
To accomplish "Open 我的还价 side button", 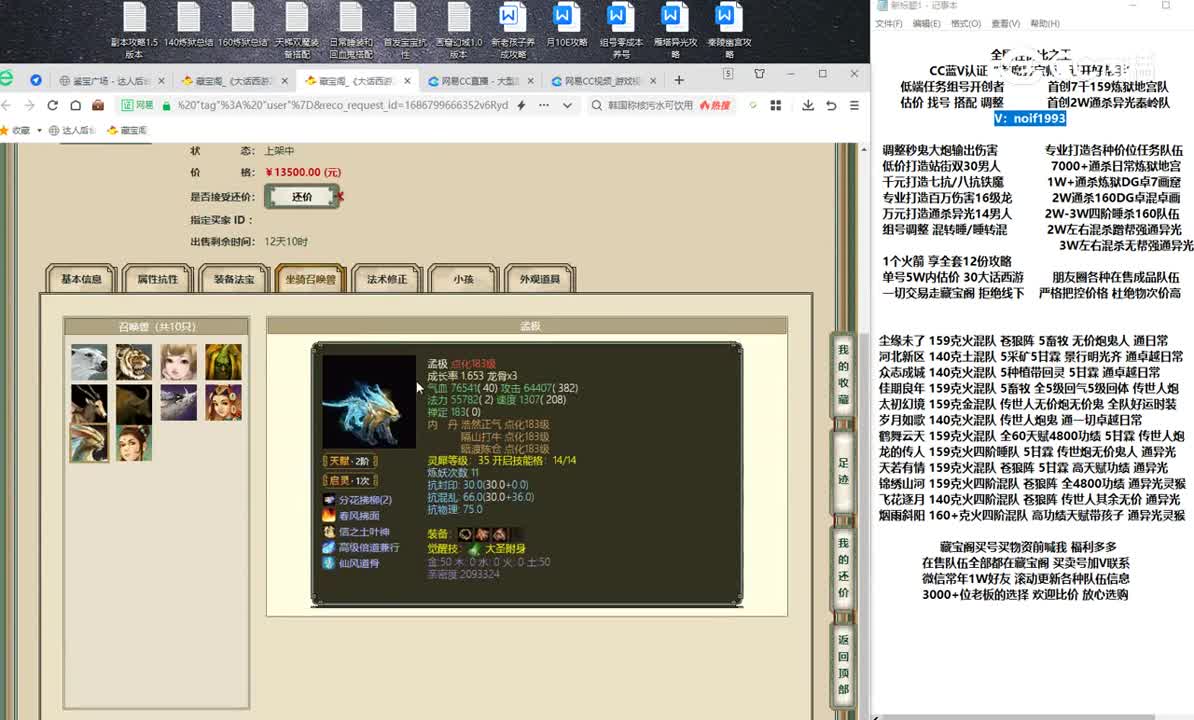I will click(843, 568).
